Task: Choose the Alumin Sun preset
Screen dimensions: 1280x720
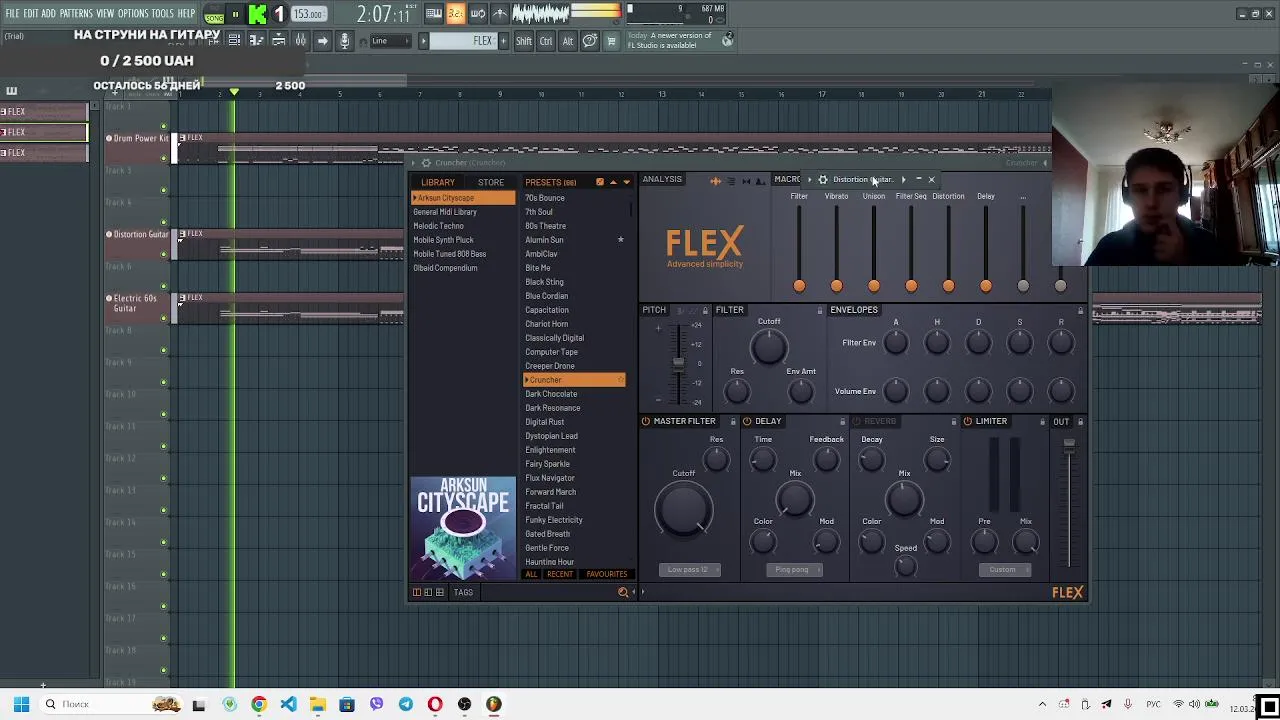Action: 544,240
